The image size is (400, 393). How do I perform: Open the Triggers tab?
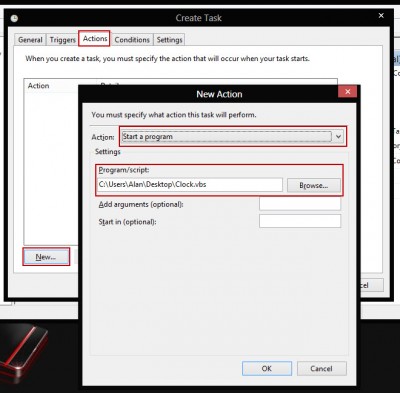click(63, 40)
